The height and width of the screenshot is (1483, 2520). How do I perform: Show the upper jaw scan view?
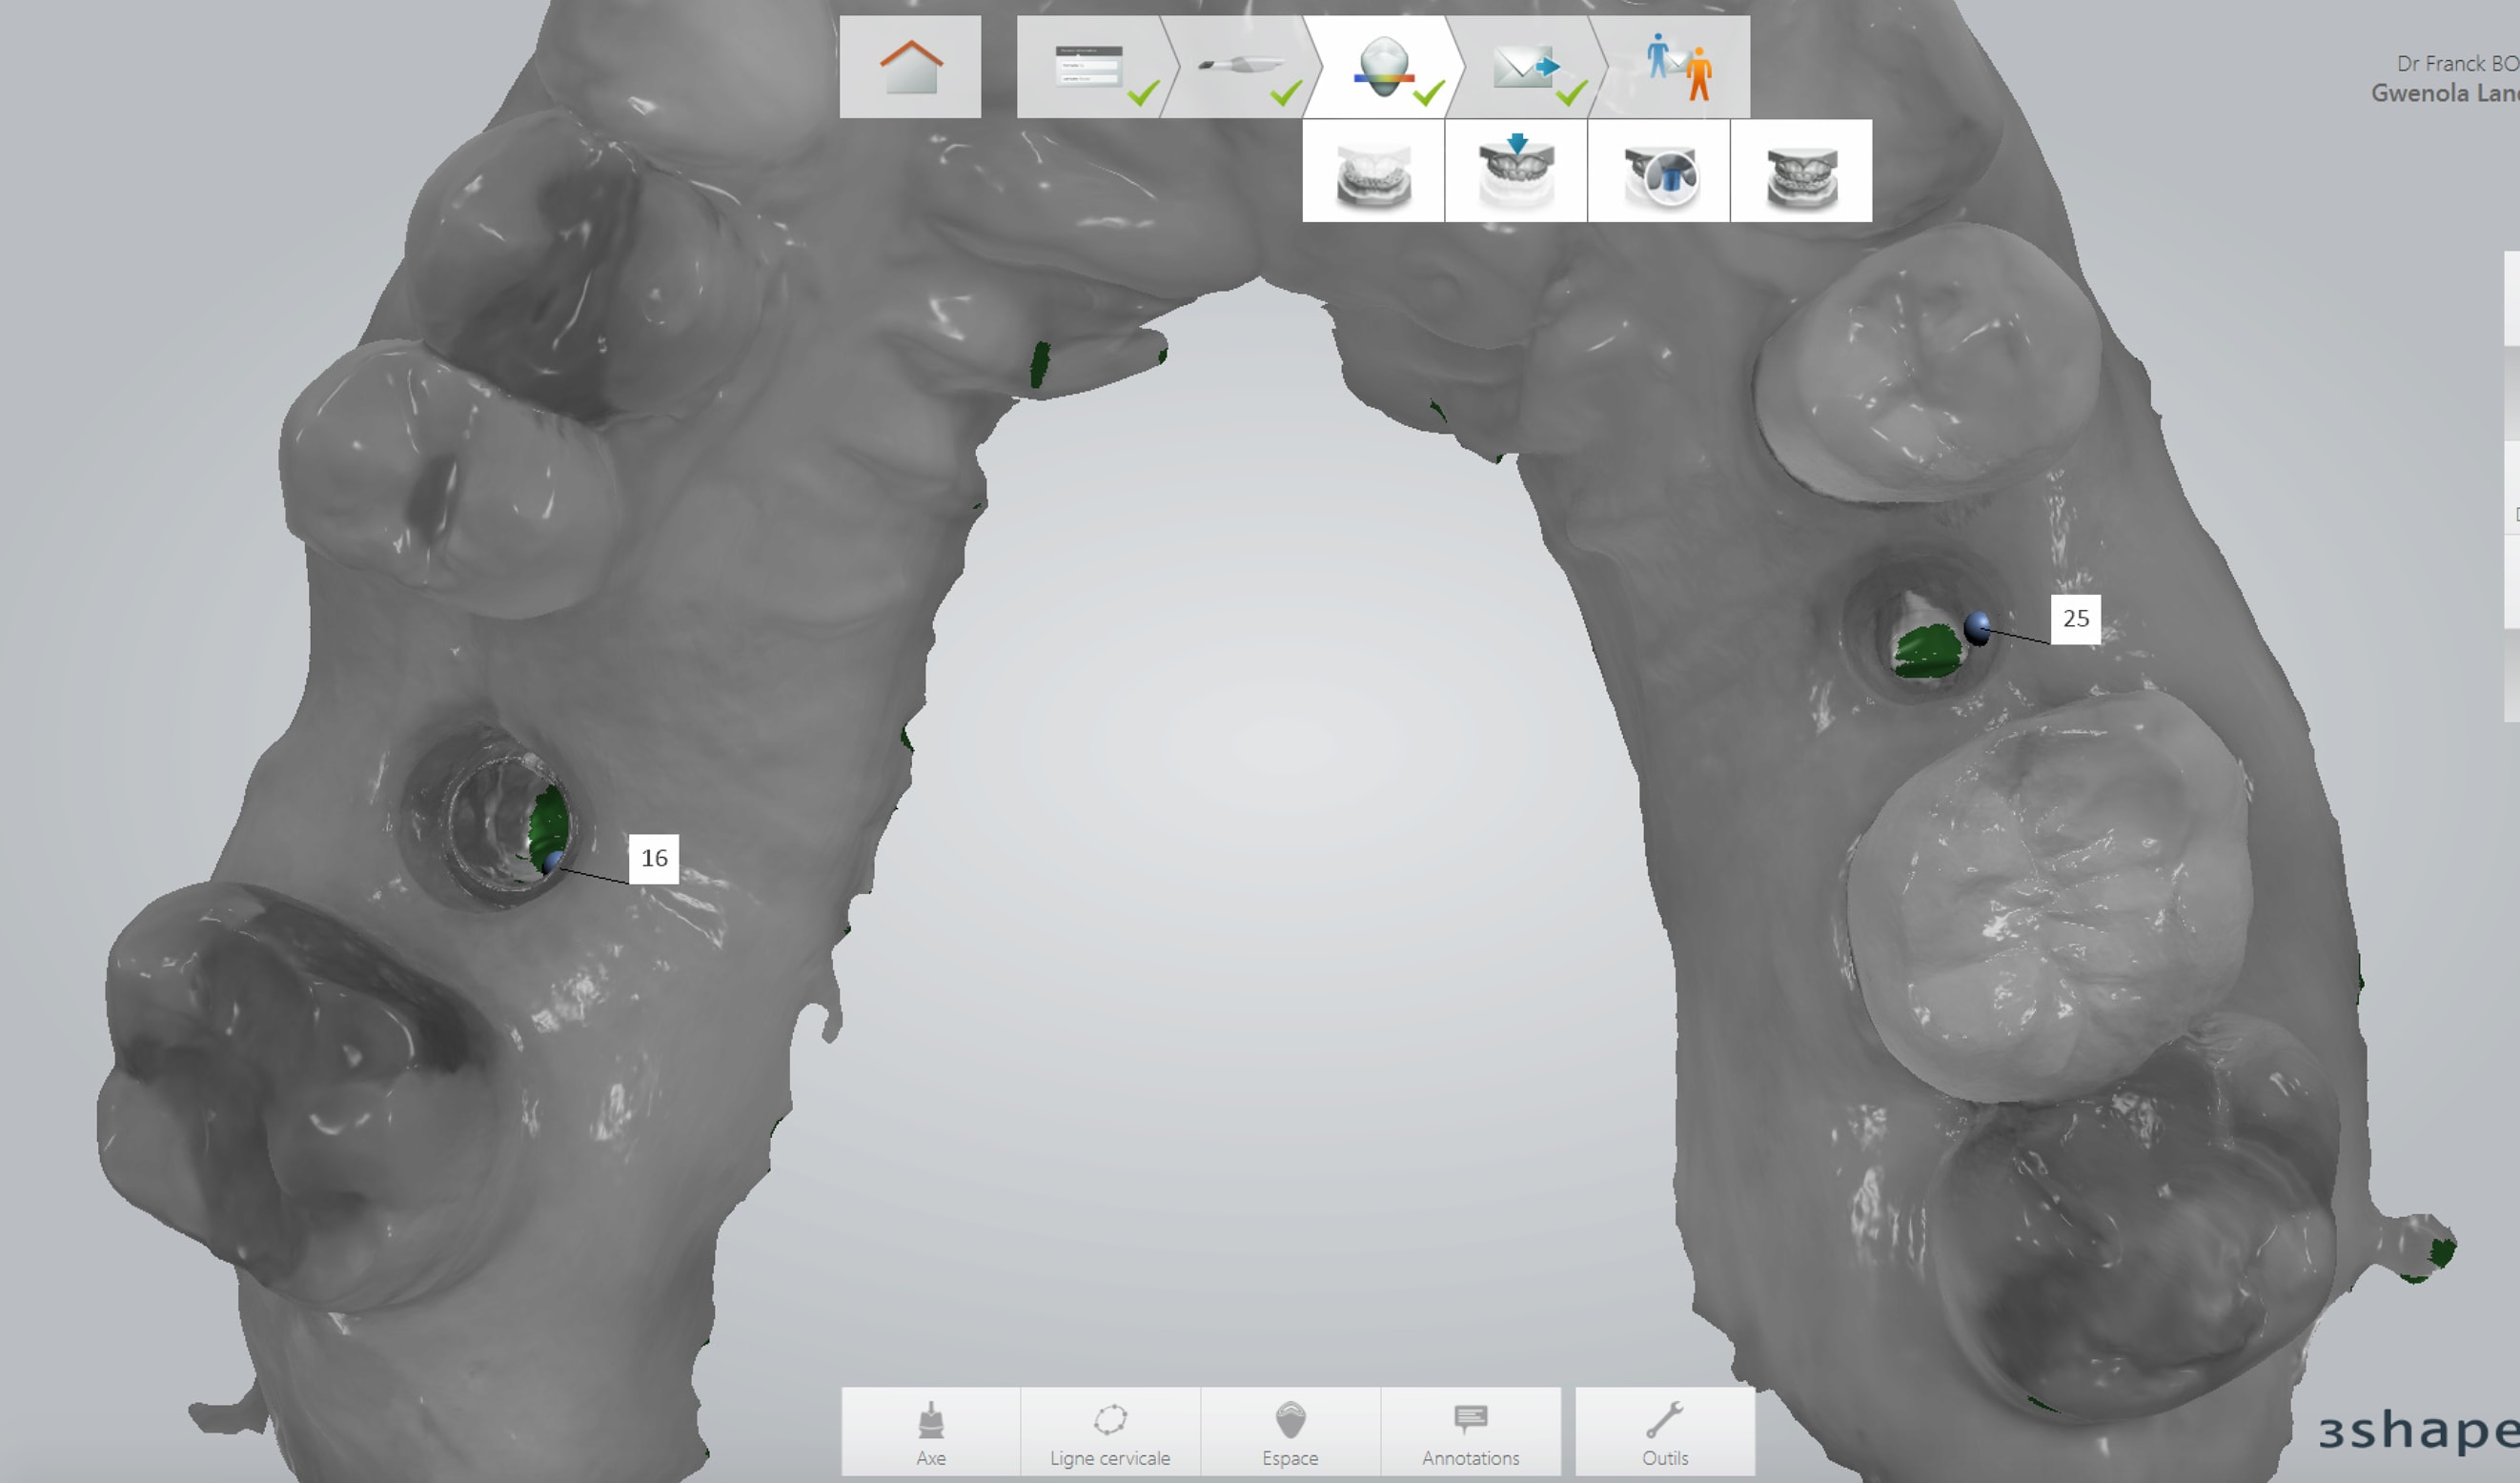(x=1516, y=172)
